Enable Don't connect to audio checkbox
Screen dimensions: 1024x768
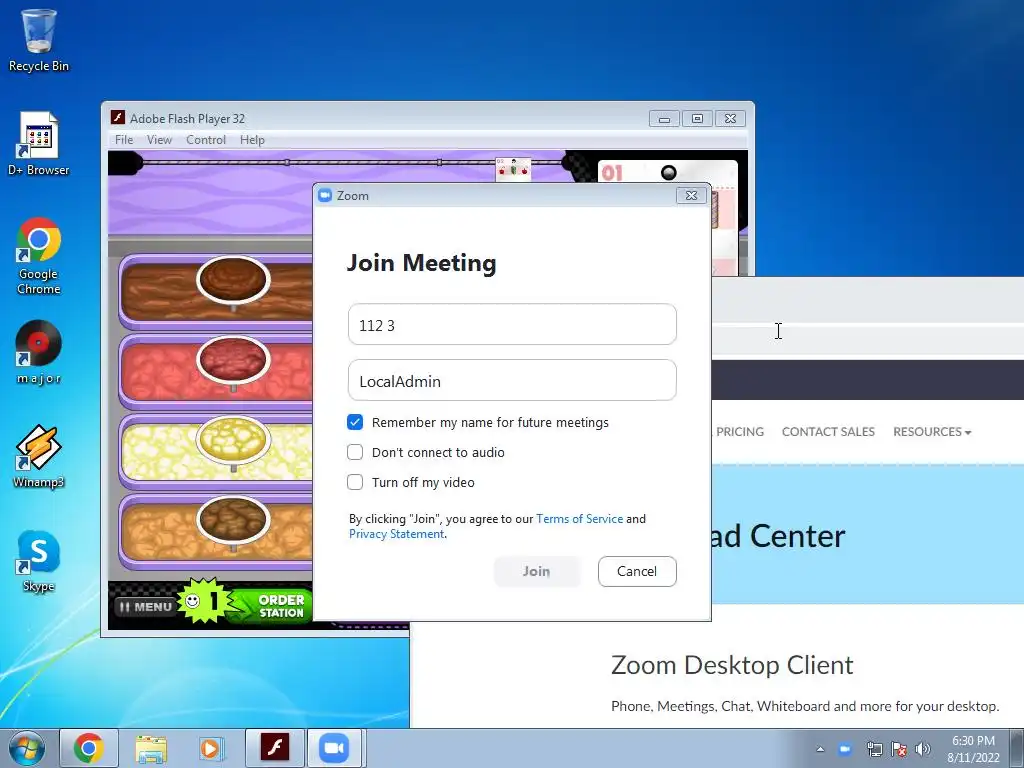(355, 452)
